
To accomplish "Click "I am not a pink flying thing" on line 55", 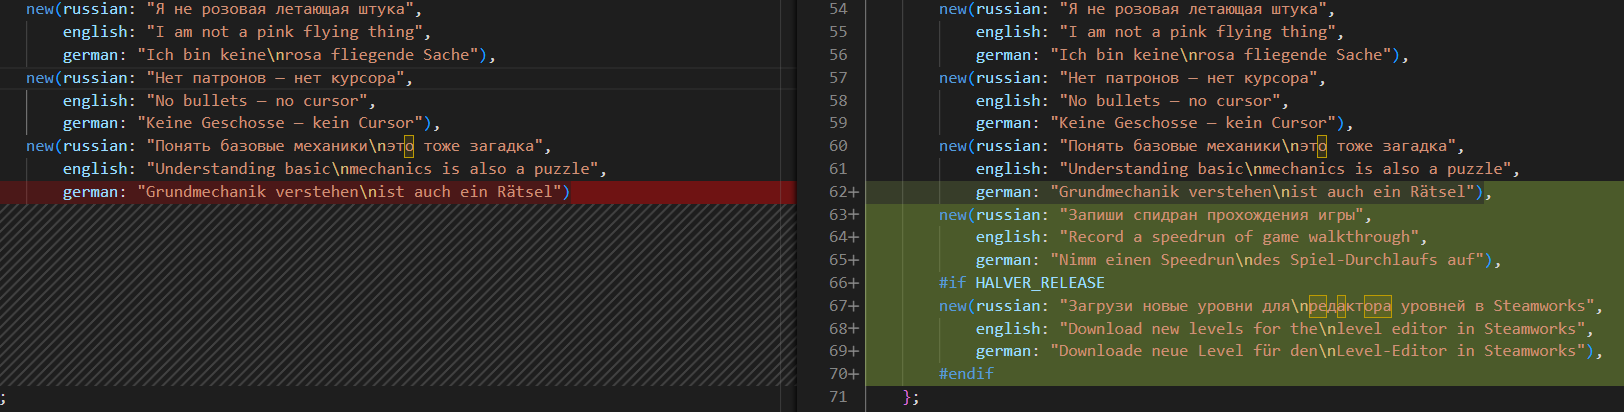I will click(1197, 32).
